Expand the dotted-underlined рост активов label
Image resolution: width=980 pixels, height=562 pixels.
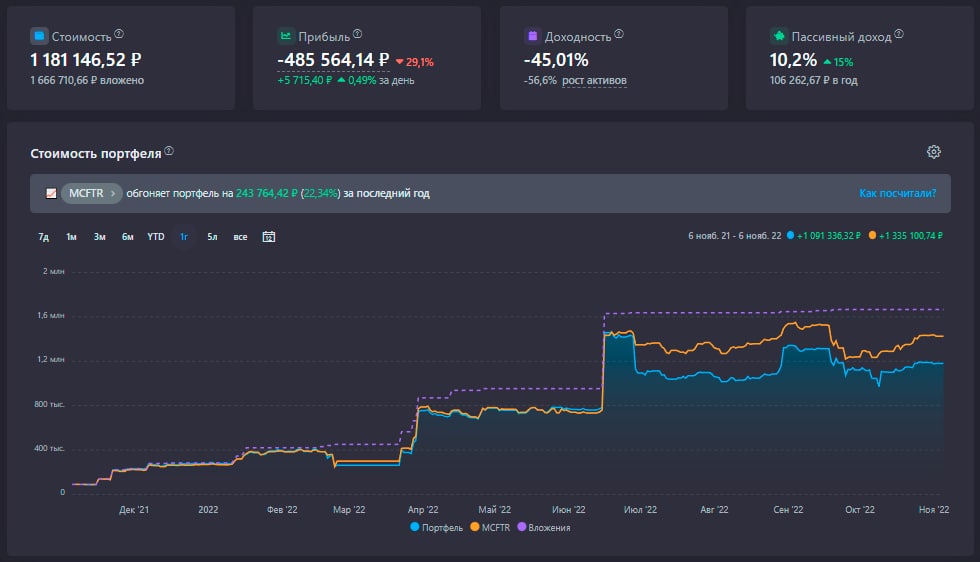pyautogui.click(x=594, y=80)
